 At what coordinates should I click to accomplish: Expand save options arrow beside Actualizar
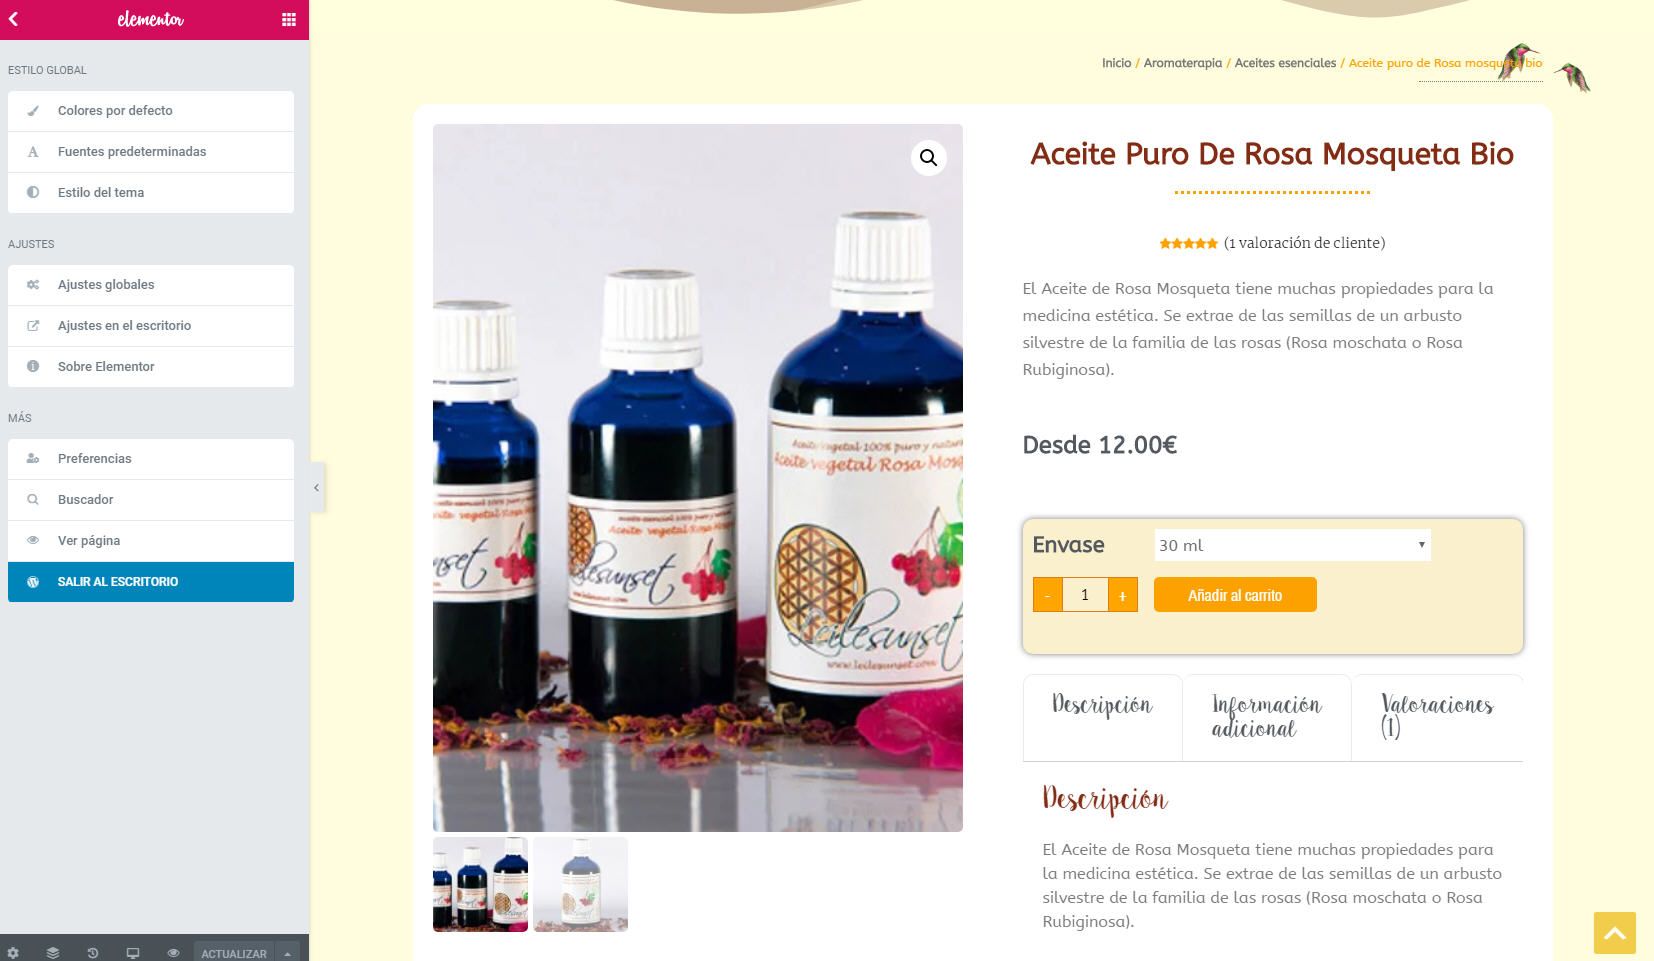pos(287,953)
